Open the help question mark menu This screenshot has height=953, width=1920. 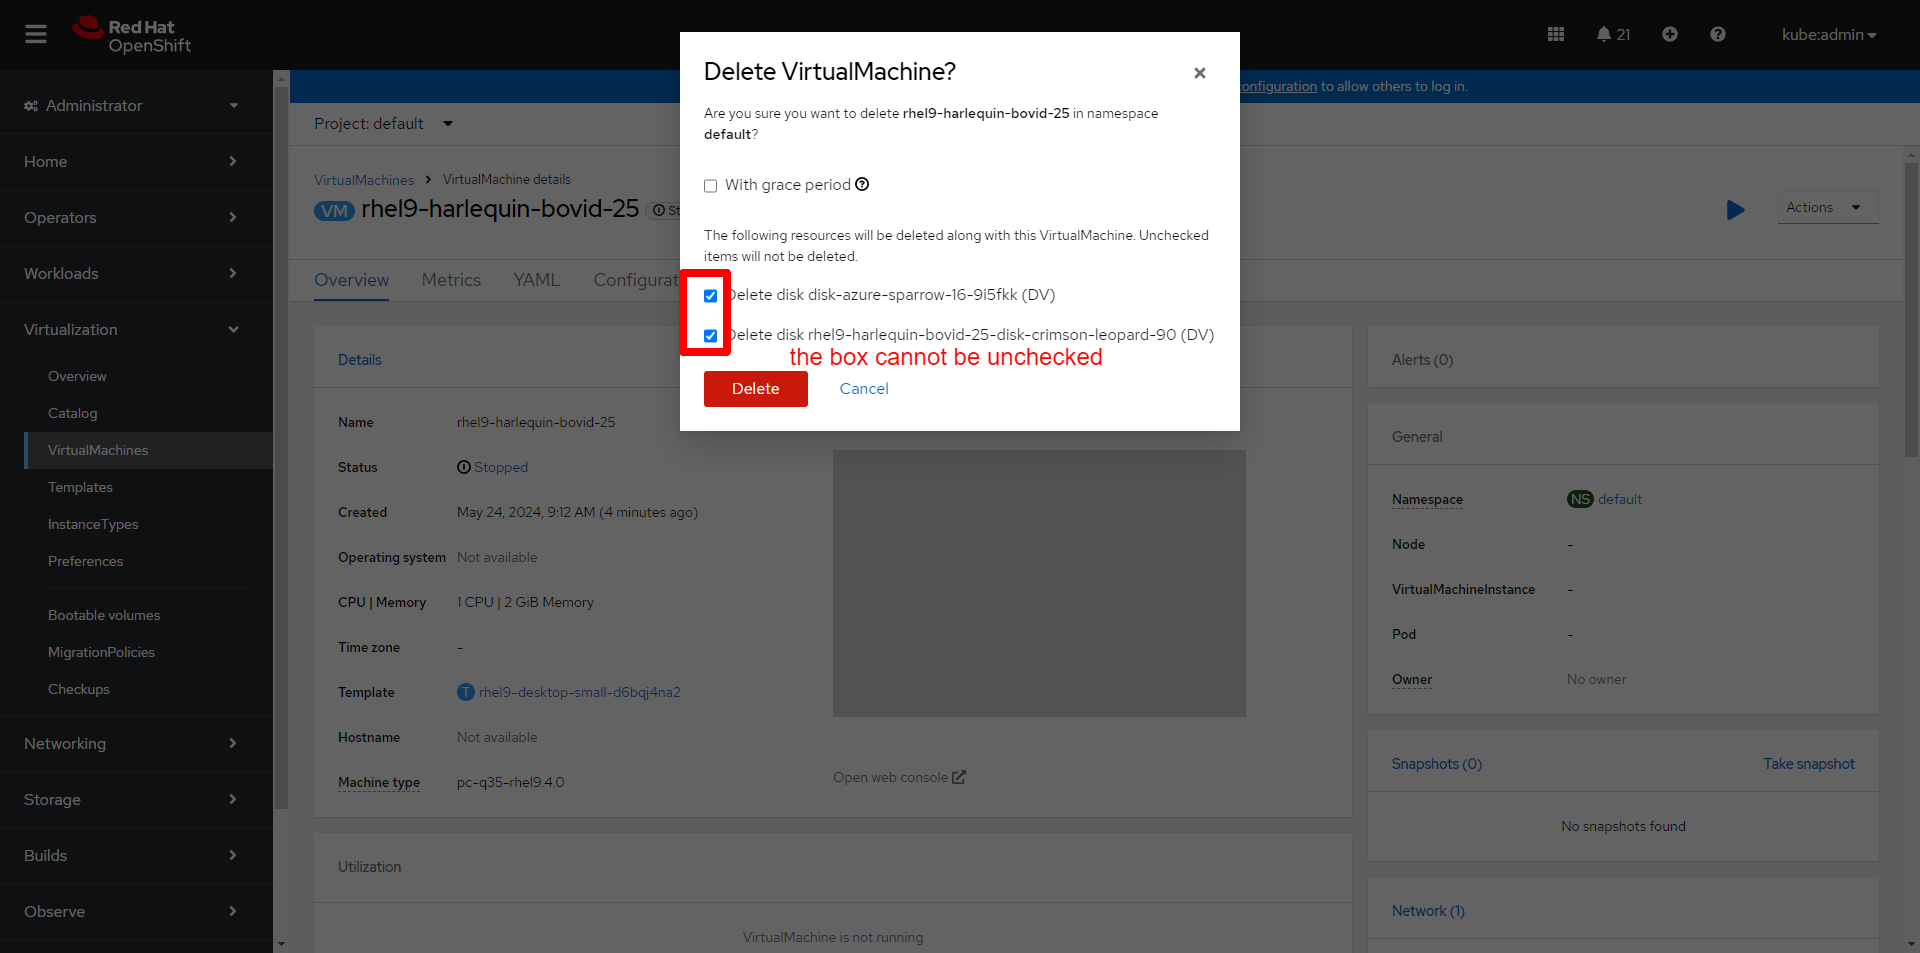click(1718, 34)
